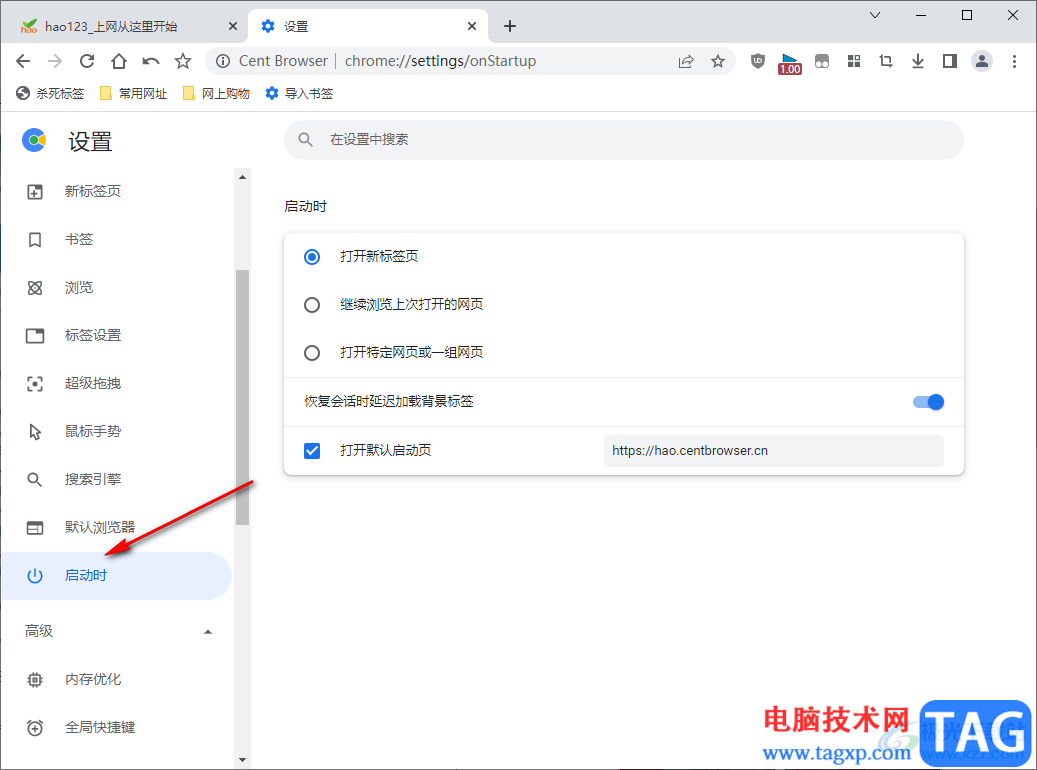Open the three-dot browser menu
This screenshot has width=1037, height=770.
click(x=1014, y=62)
